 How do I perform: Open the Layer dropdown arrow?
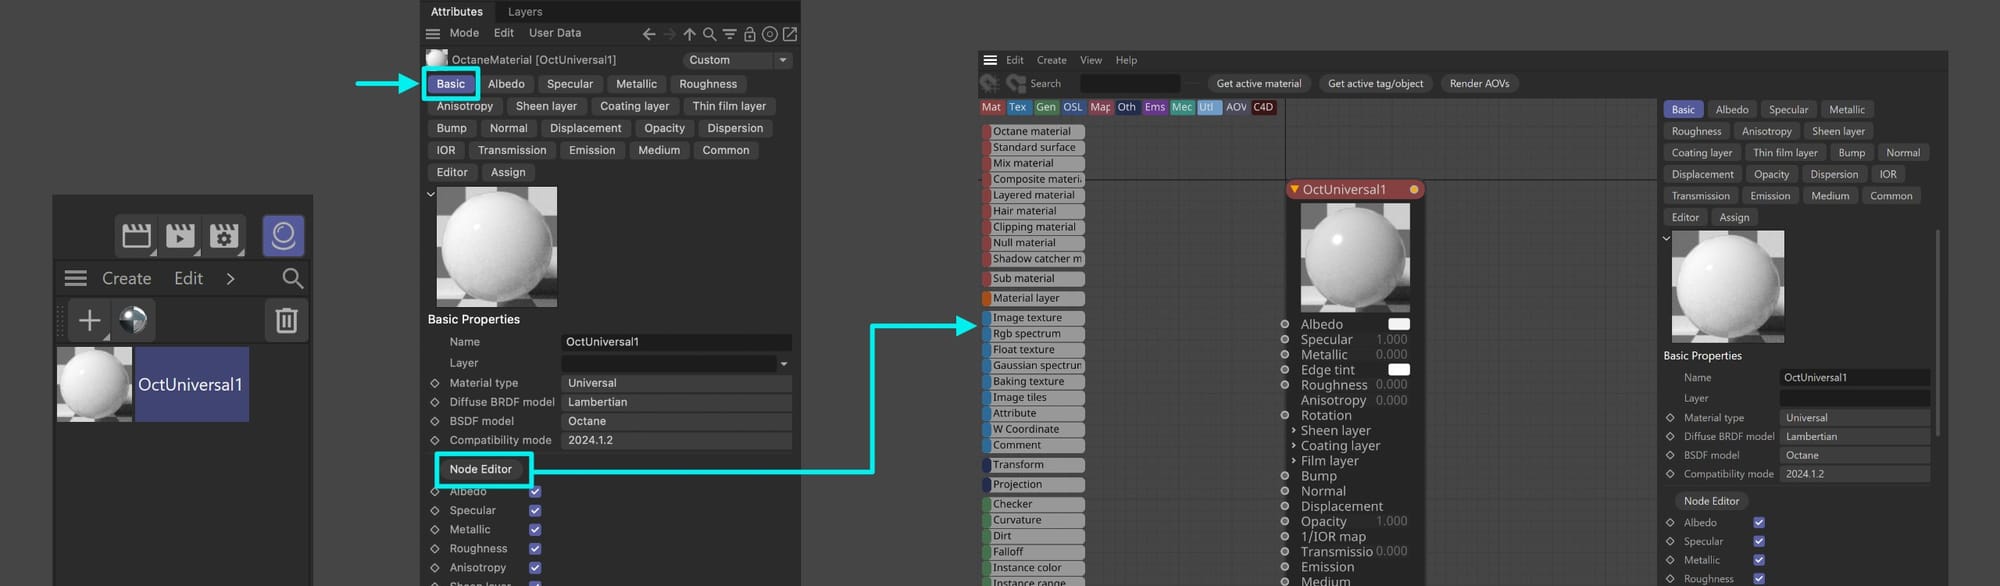point(783,363)
